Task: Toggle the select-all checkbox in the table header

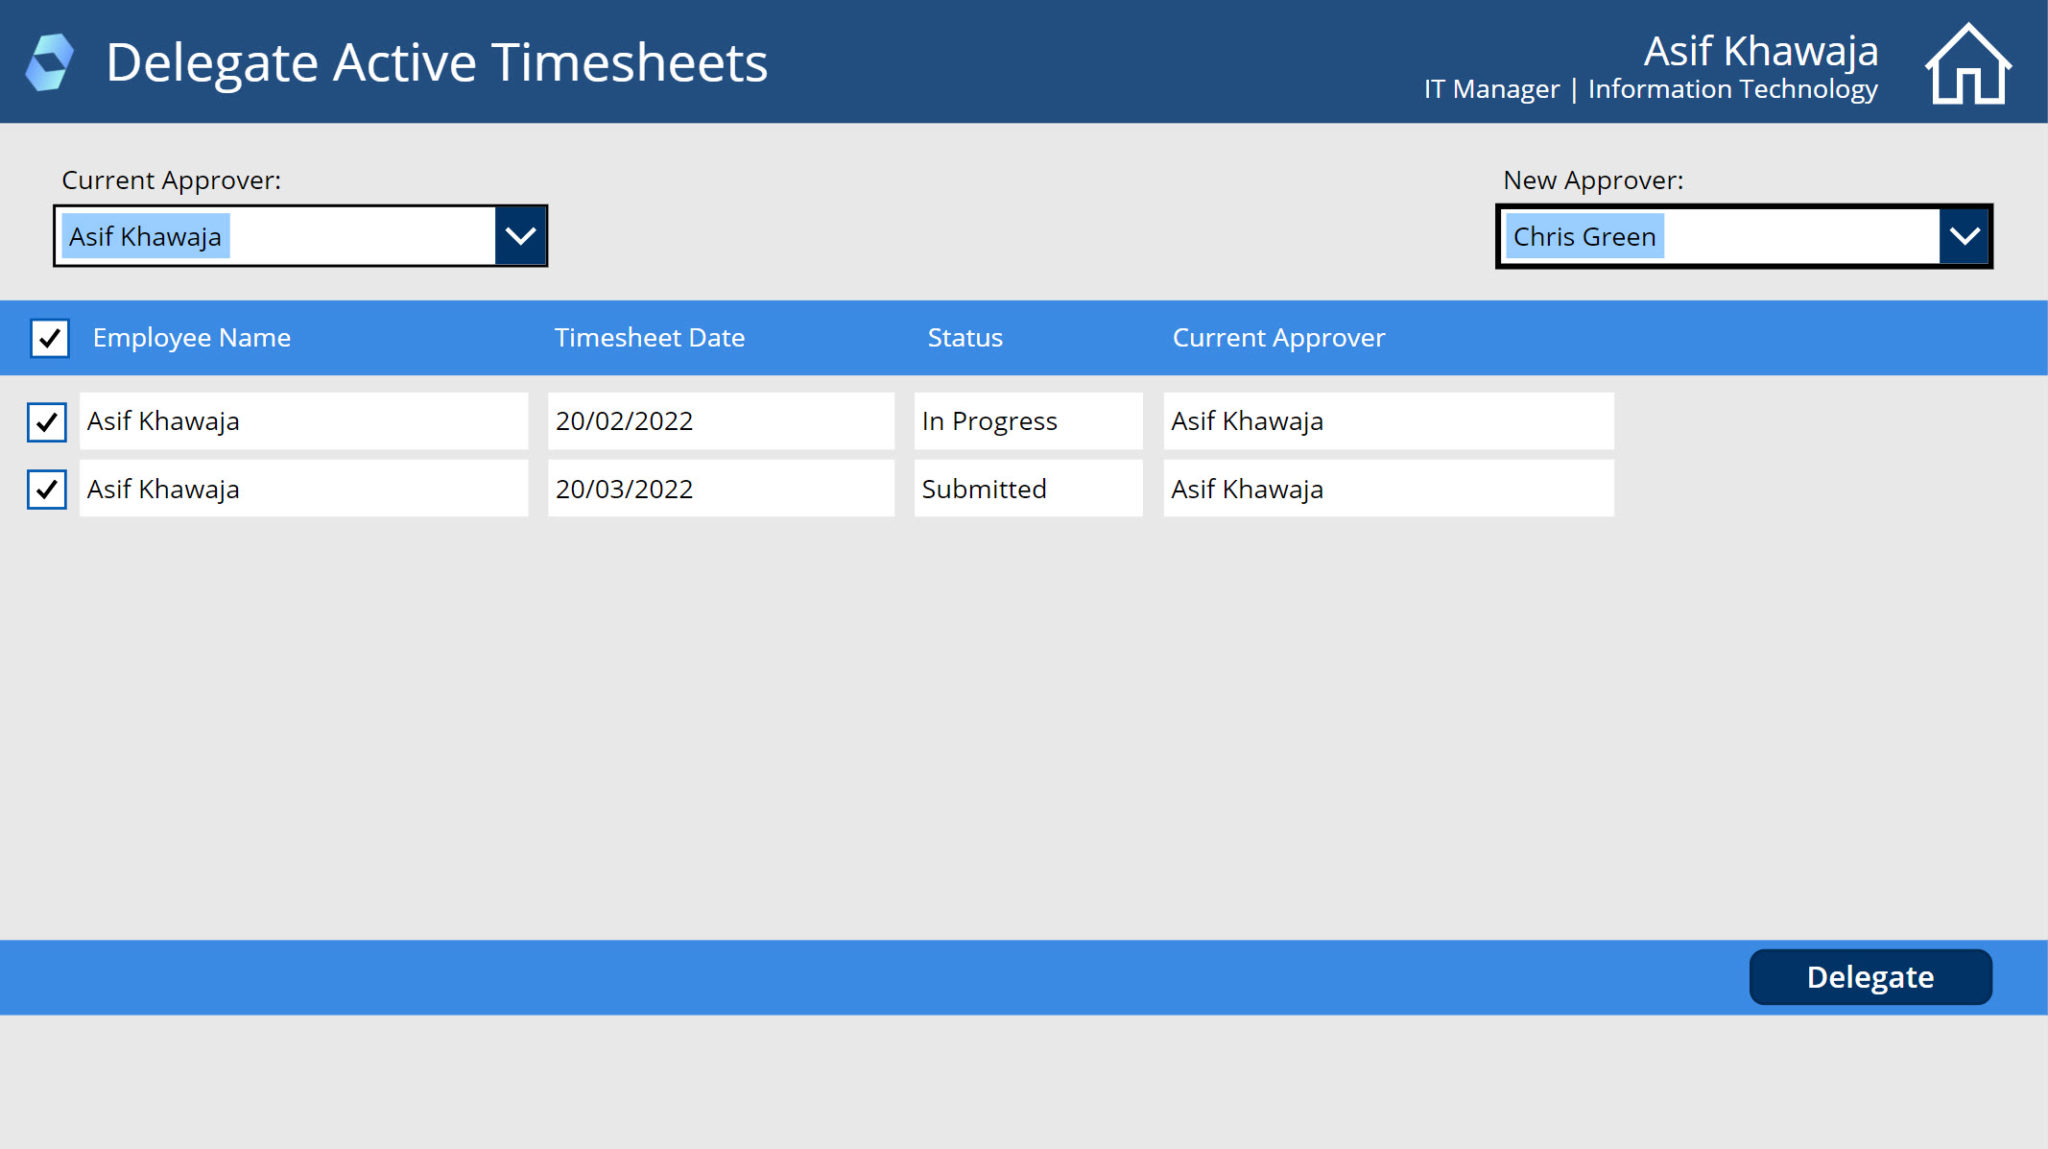Action: [x=49, y=338]
